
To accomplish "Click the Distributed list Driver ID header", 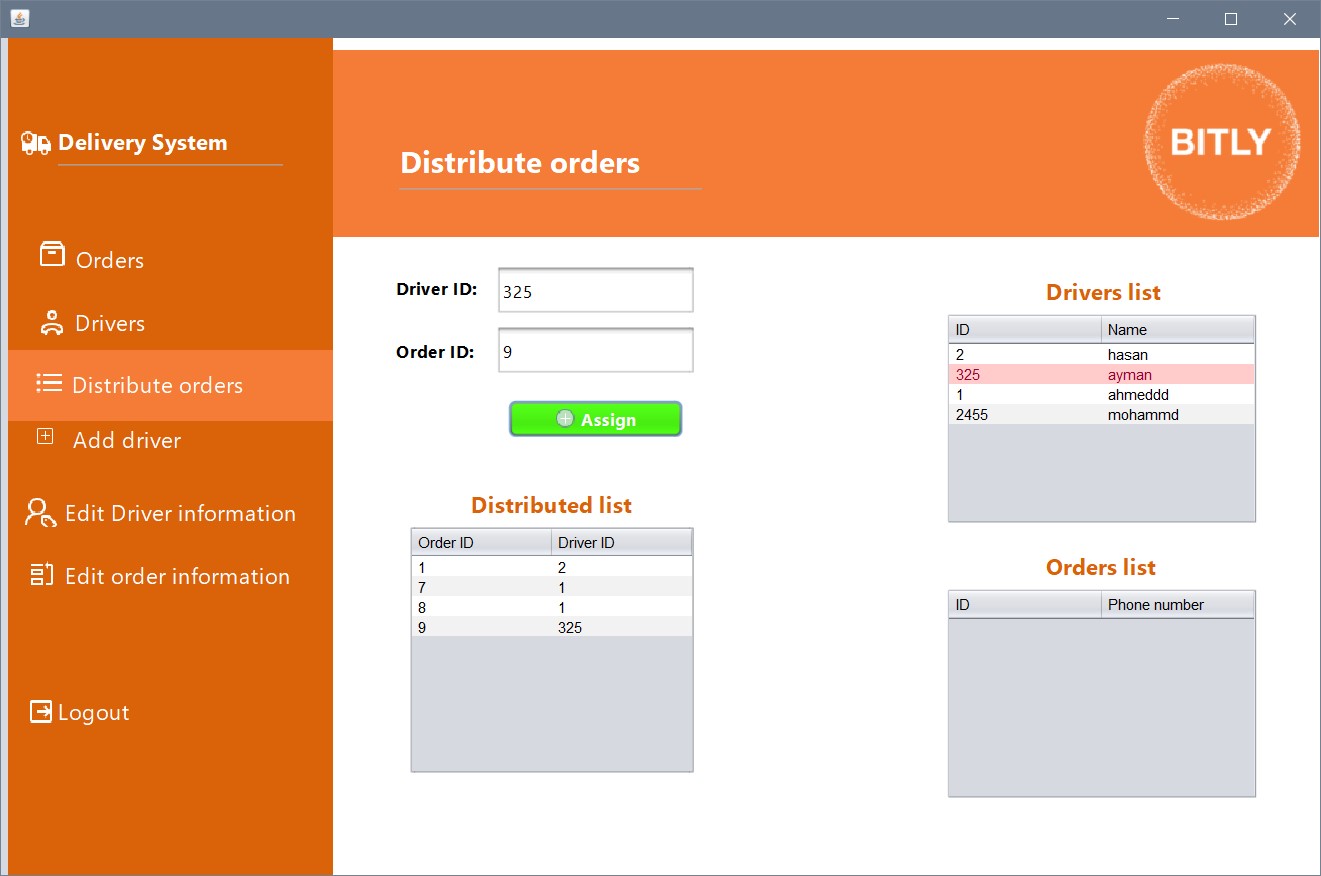I will click(x=622, y=542).
